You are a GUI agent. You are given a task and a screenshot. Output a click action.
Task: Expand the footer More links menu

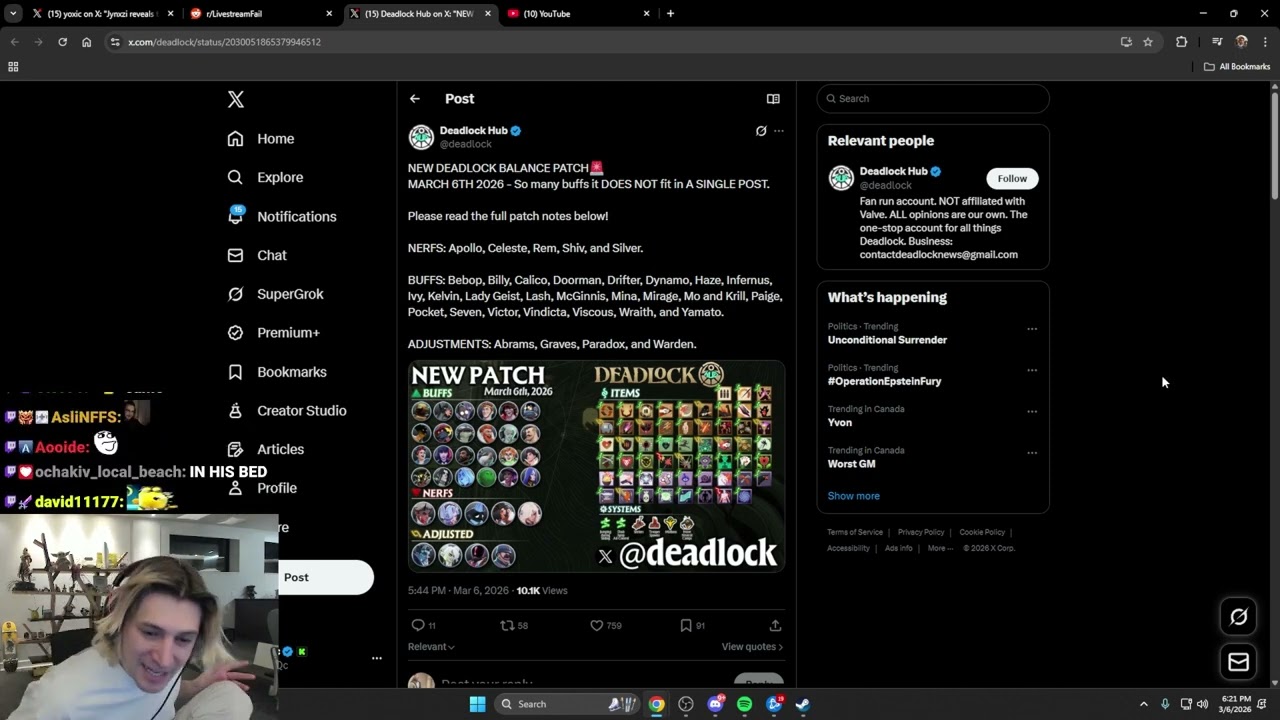tap(940, 548)
